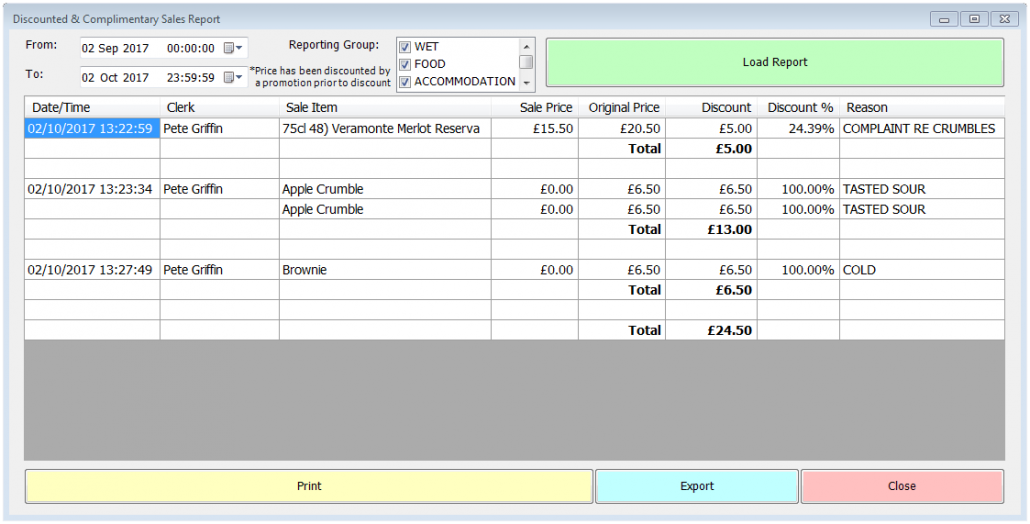Click the Reason column header
1030x524 pixels.
[x=922, y=108]
